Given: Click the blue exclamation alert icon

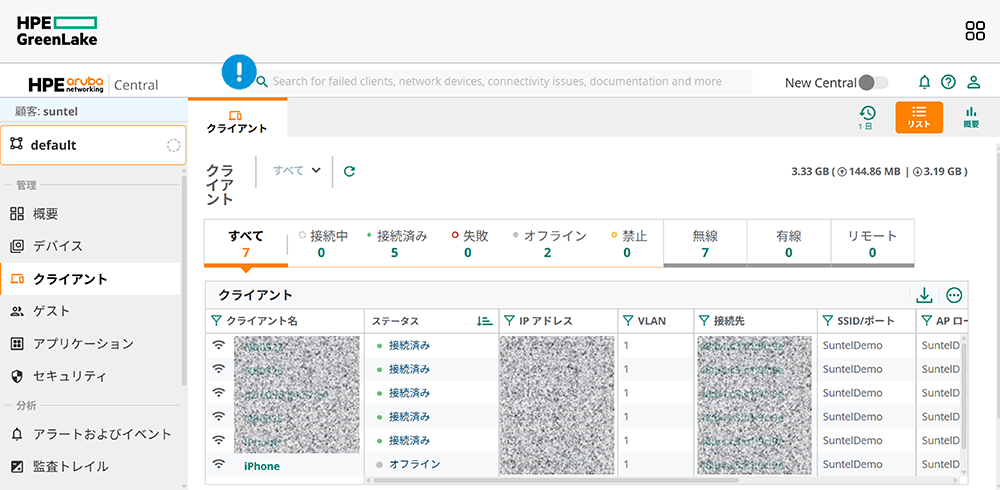Looking at the screenshot, I should tap(239, 71).
